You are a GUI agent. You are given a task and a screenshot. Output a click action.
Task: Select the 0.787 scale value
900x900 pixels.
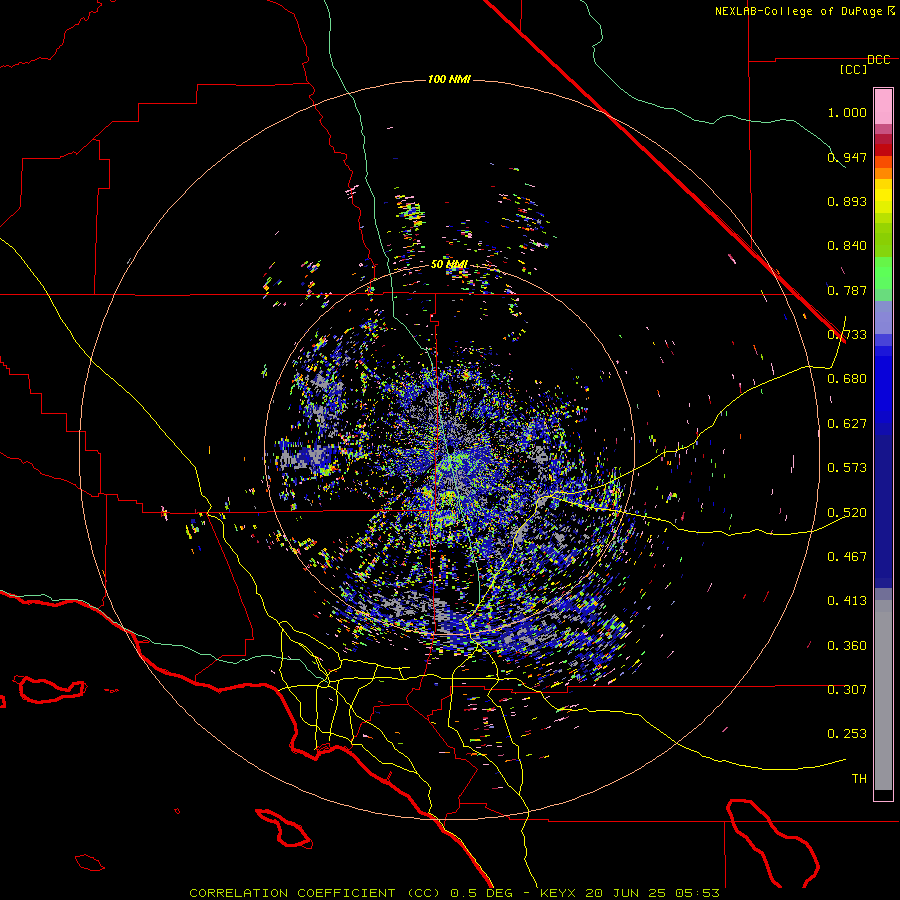coord(847,290)
